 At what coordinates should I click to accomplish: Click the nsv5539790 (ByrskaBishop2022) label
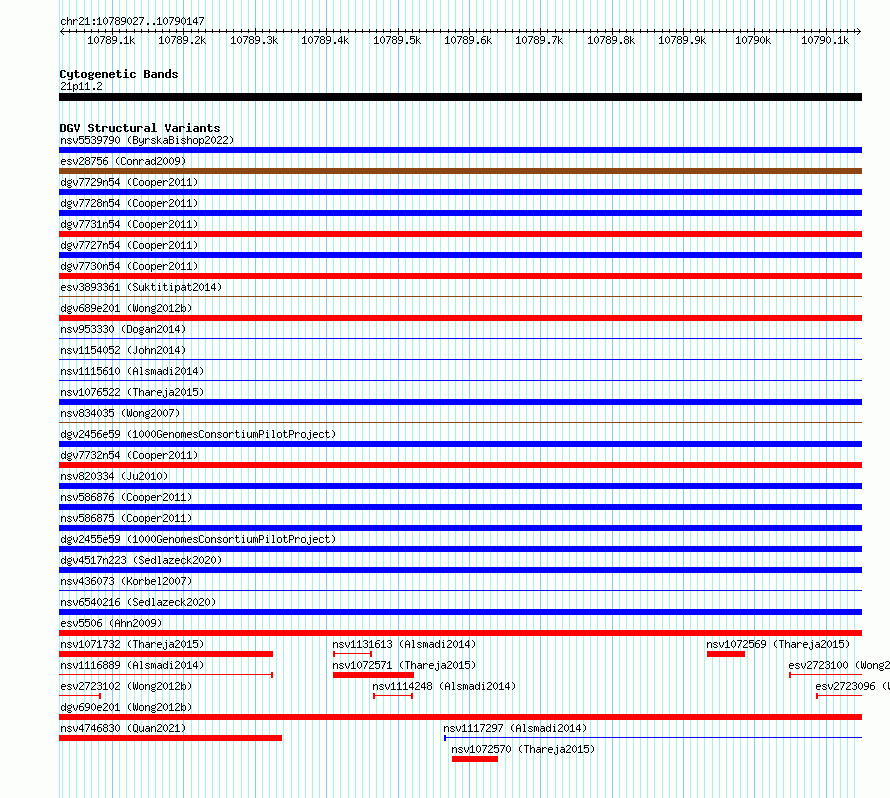147,140
